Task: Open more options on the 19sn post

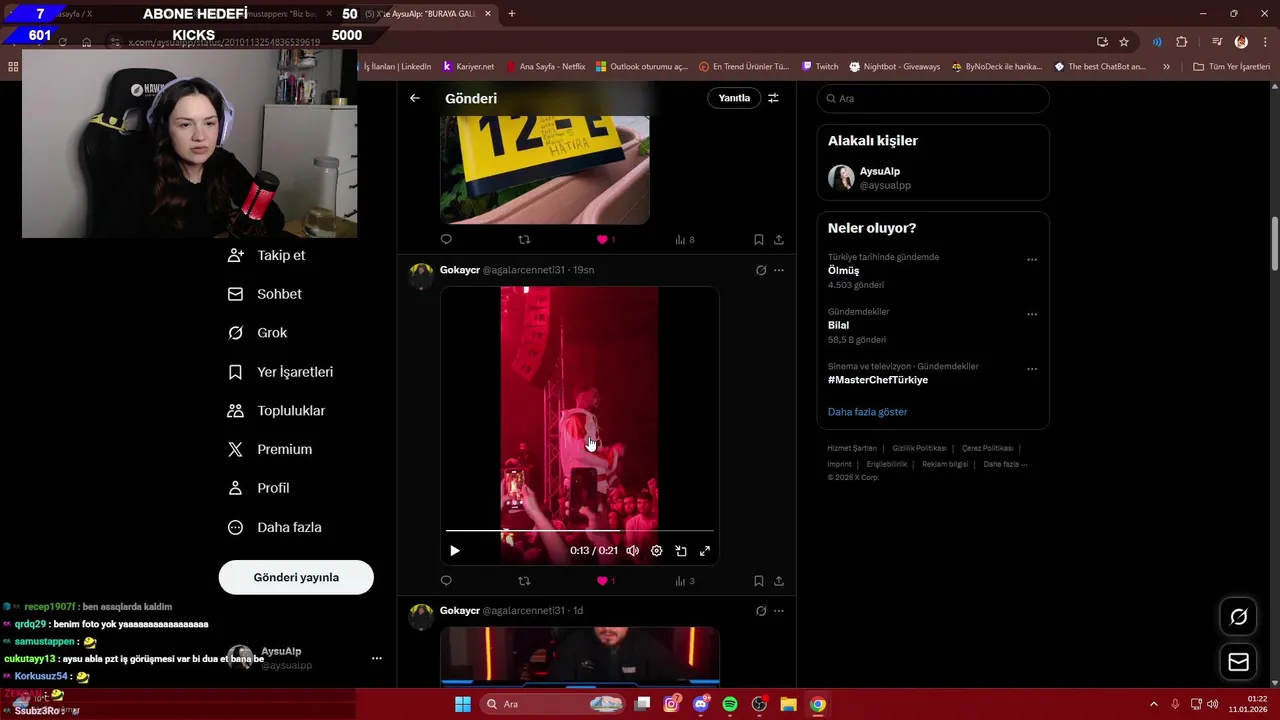Action: point(779,270)
